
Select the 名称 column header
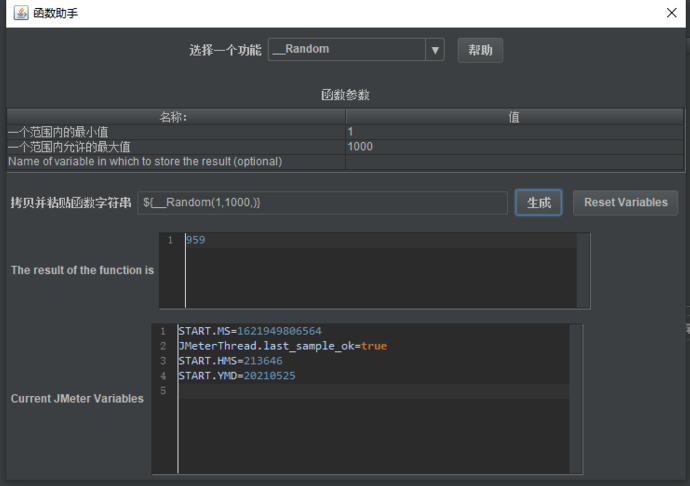click(176, 117)
